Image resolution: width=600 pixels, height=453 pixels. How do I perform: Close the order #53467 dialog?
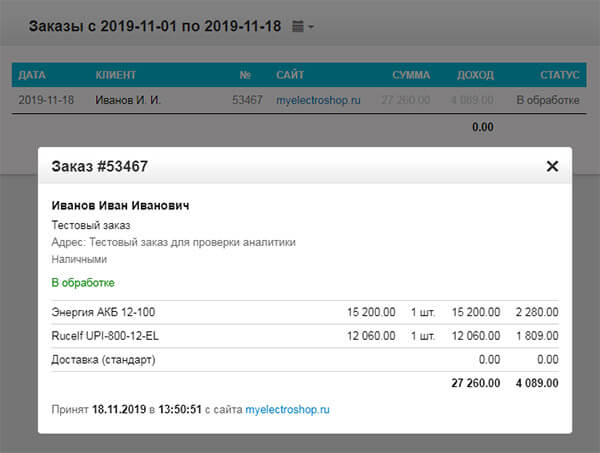[x=552, y=166]
